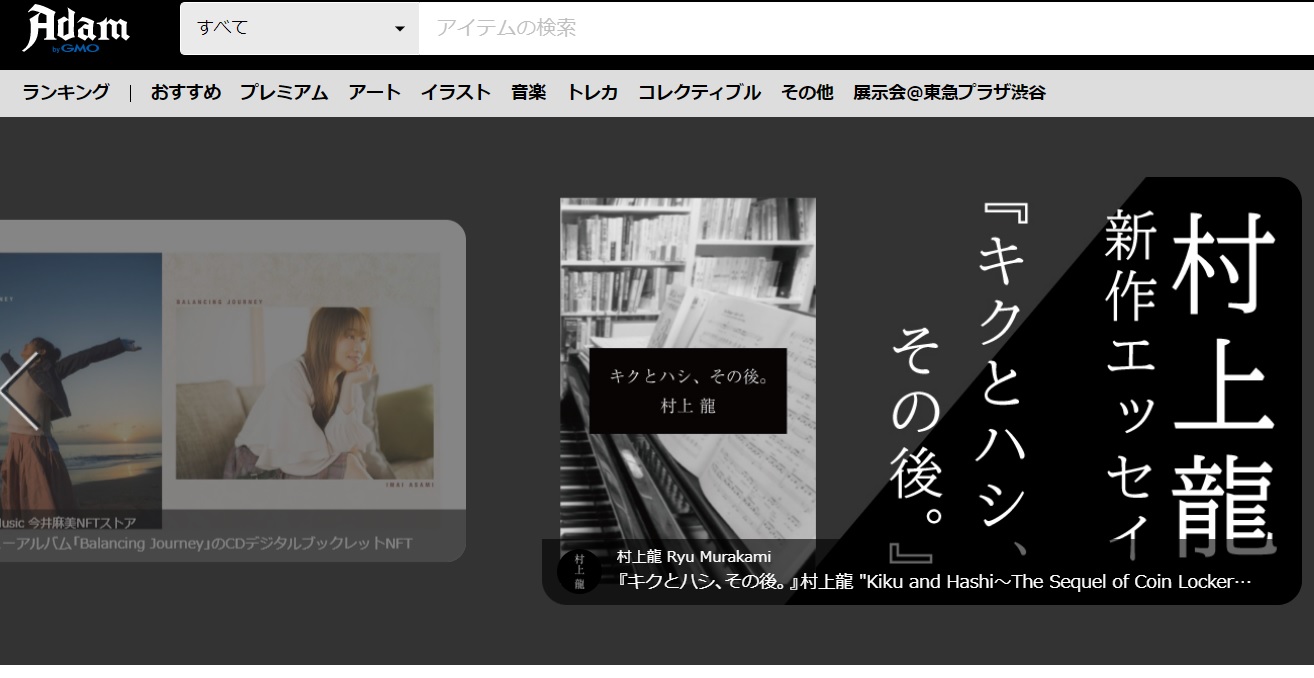Open the Kiku and Hashi item title

[x=935, y=582]
